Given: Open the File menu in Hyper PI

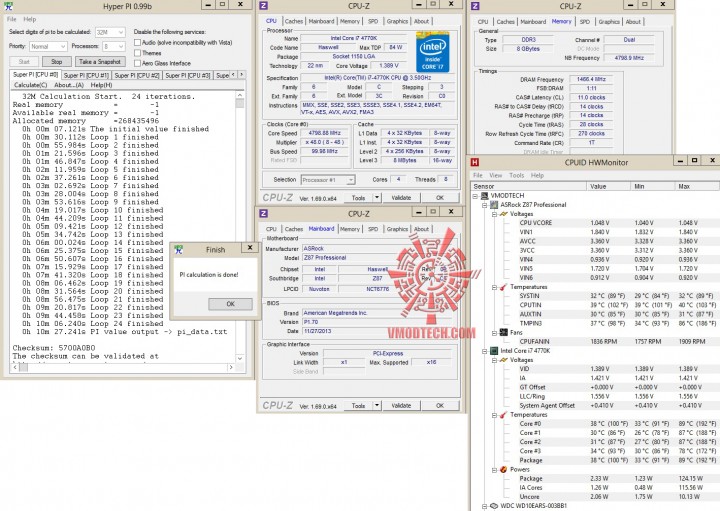Looking at the screenshot, I should coord(11,19).
